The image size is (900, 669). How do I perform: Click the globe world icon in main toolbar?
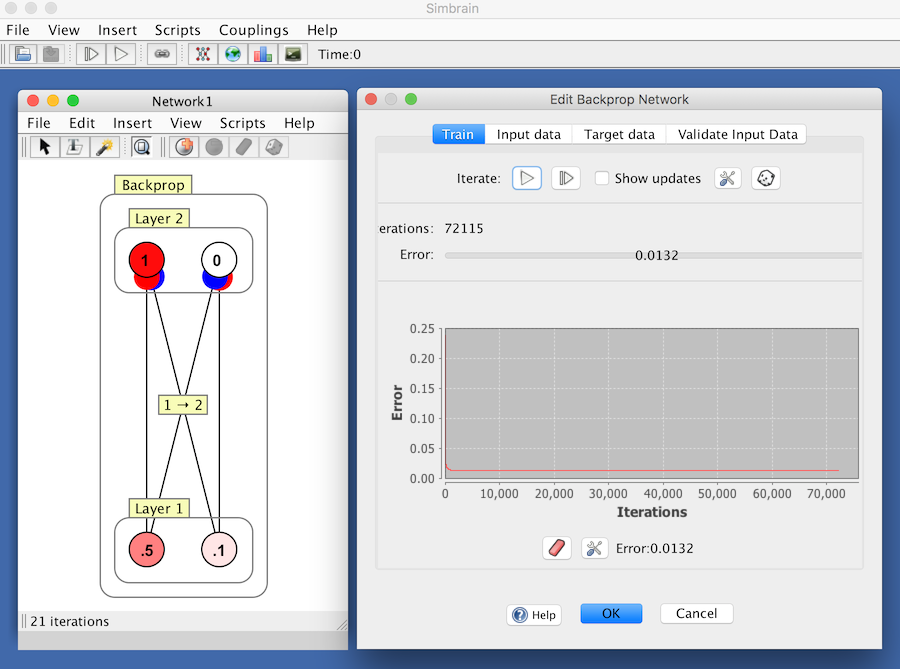tap(233, 54)
